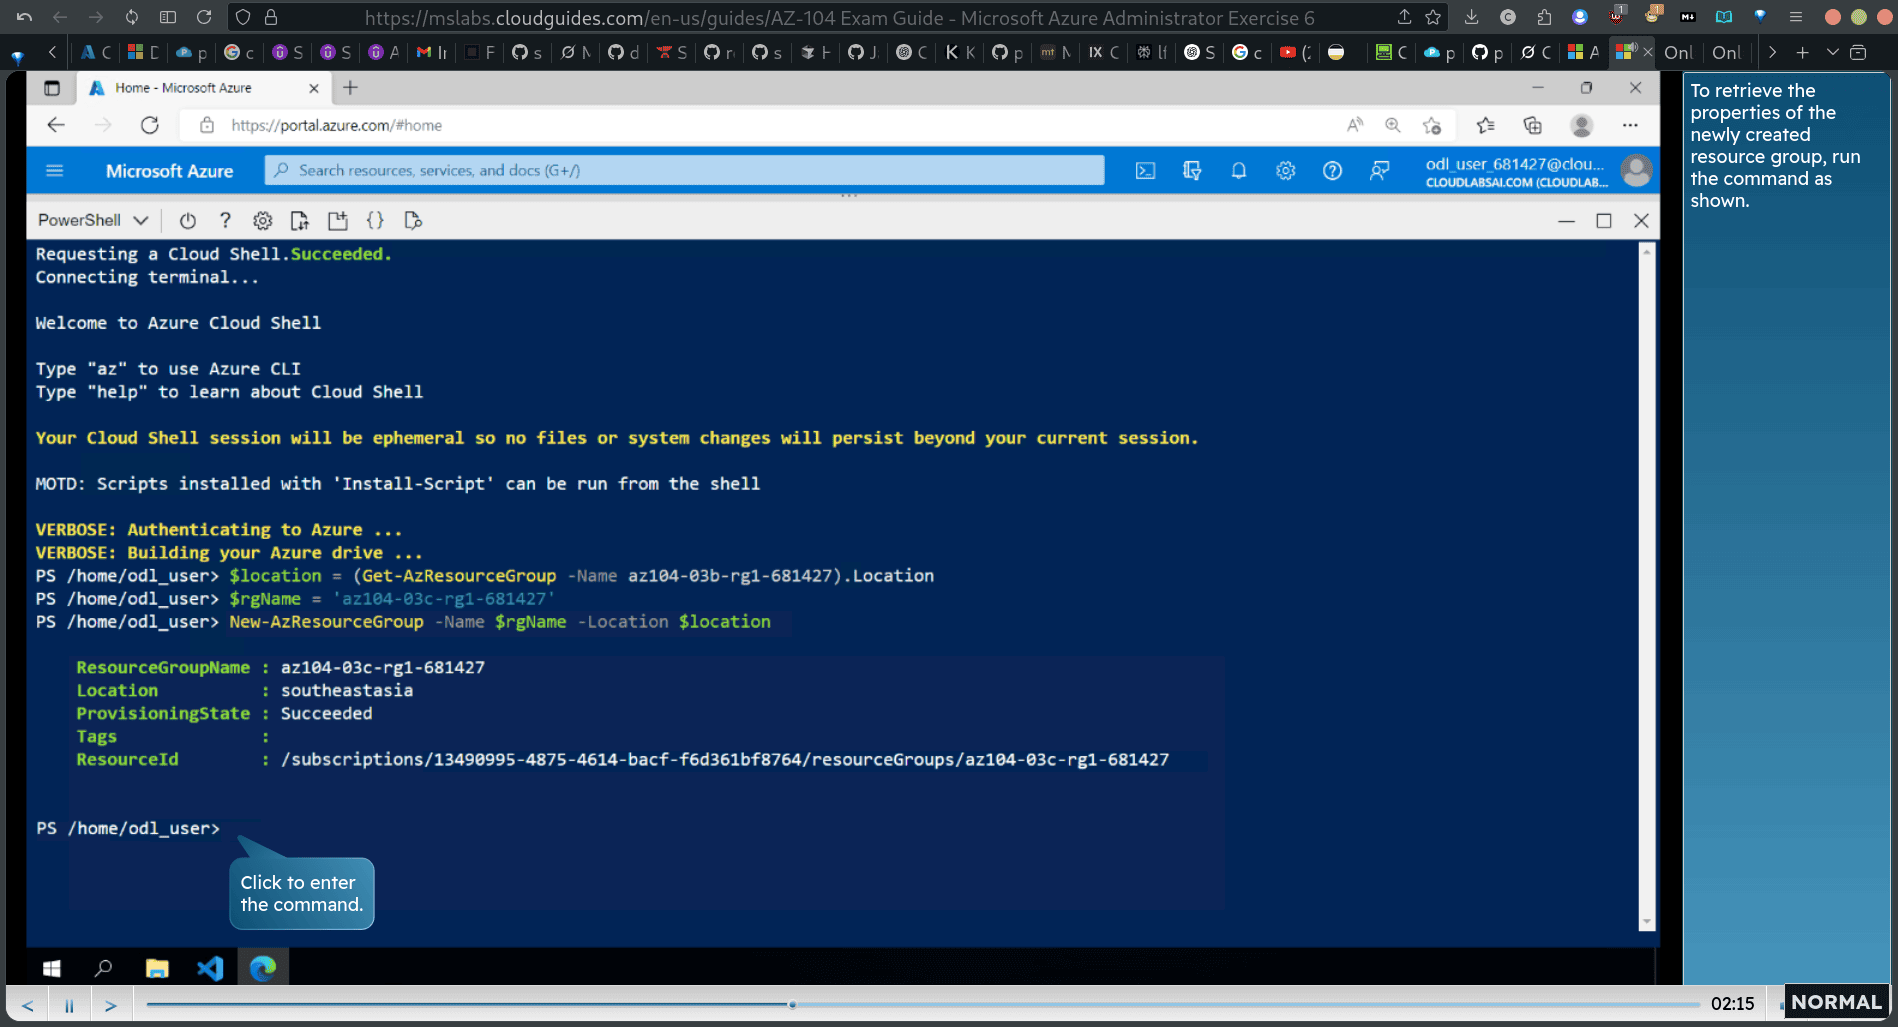Switch to the YouTube browser tab

[x=1296, y=52]
